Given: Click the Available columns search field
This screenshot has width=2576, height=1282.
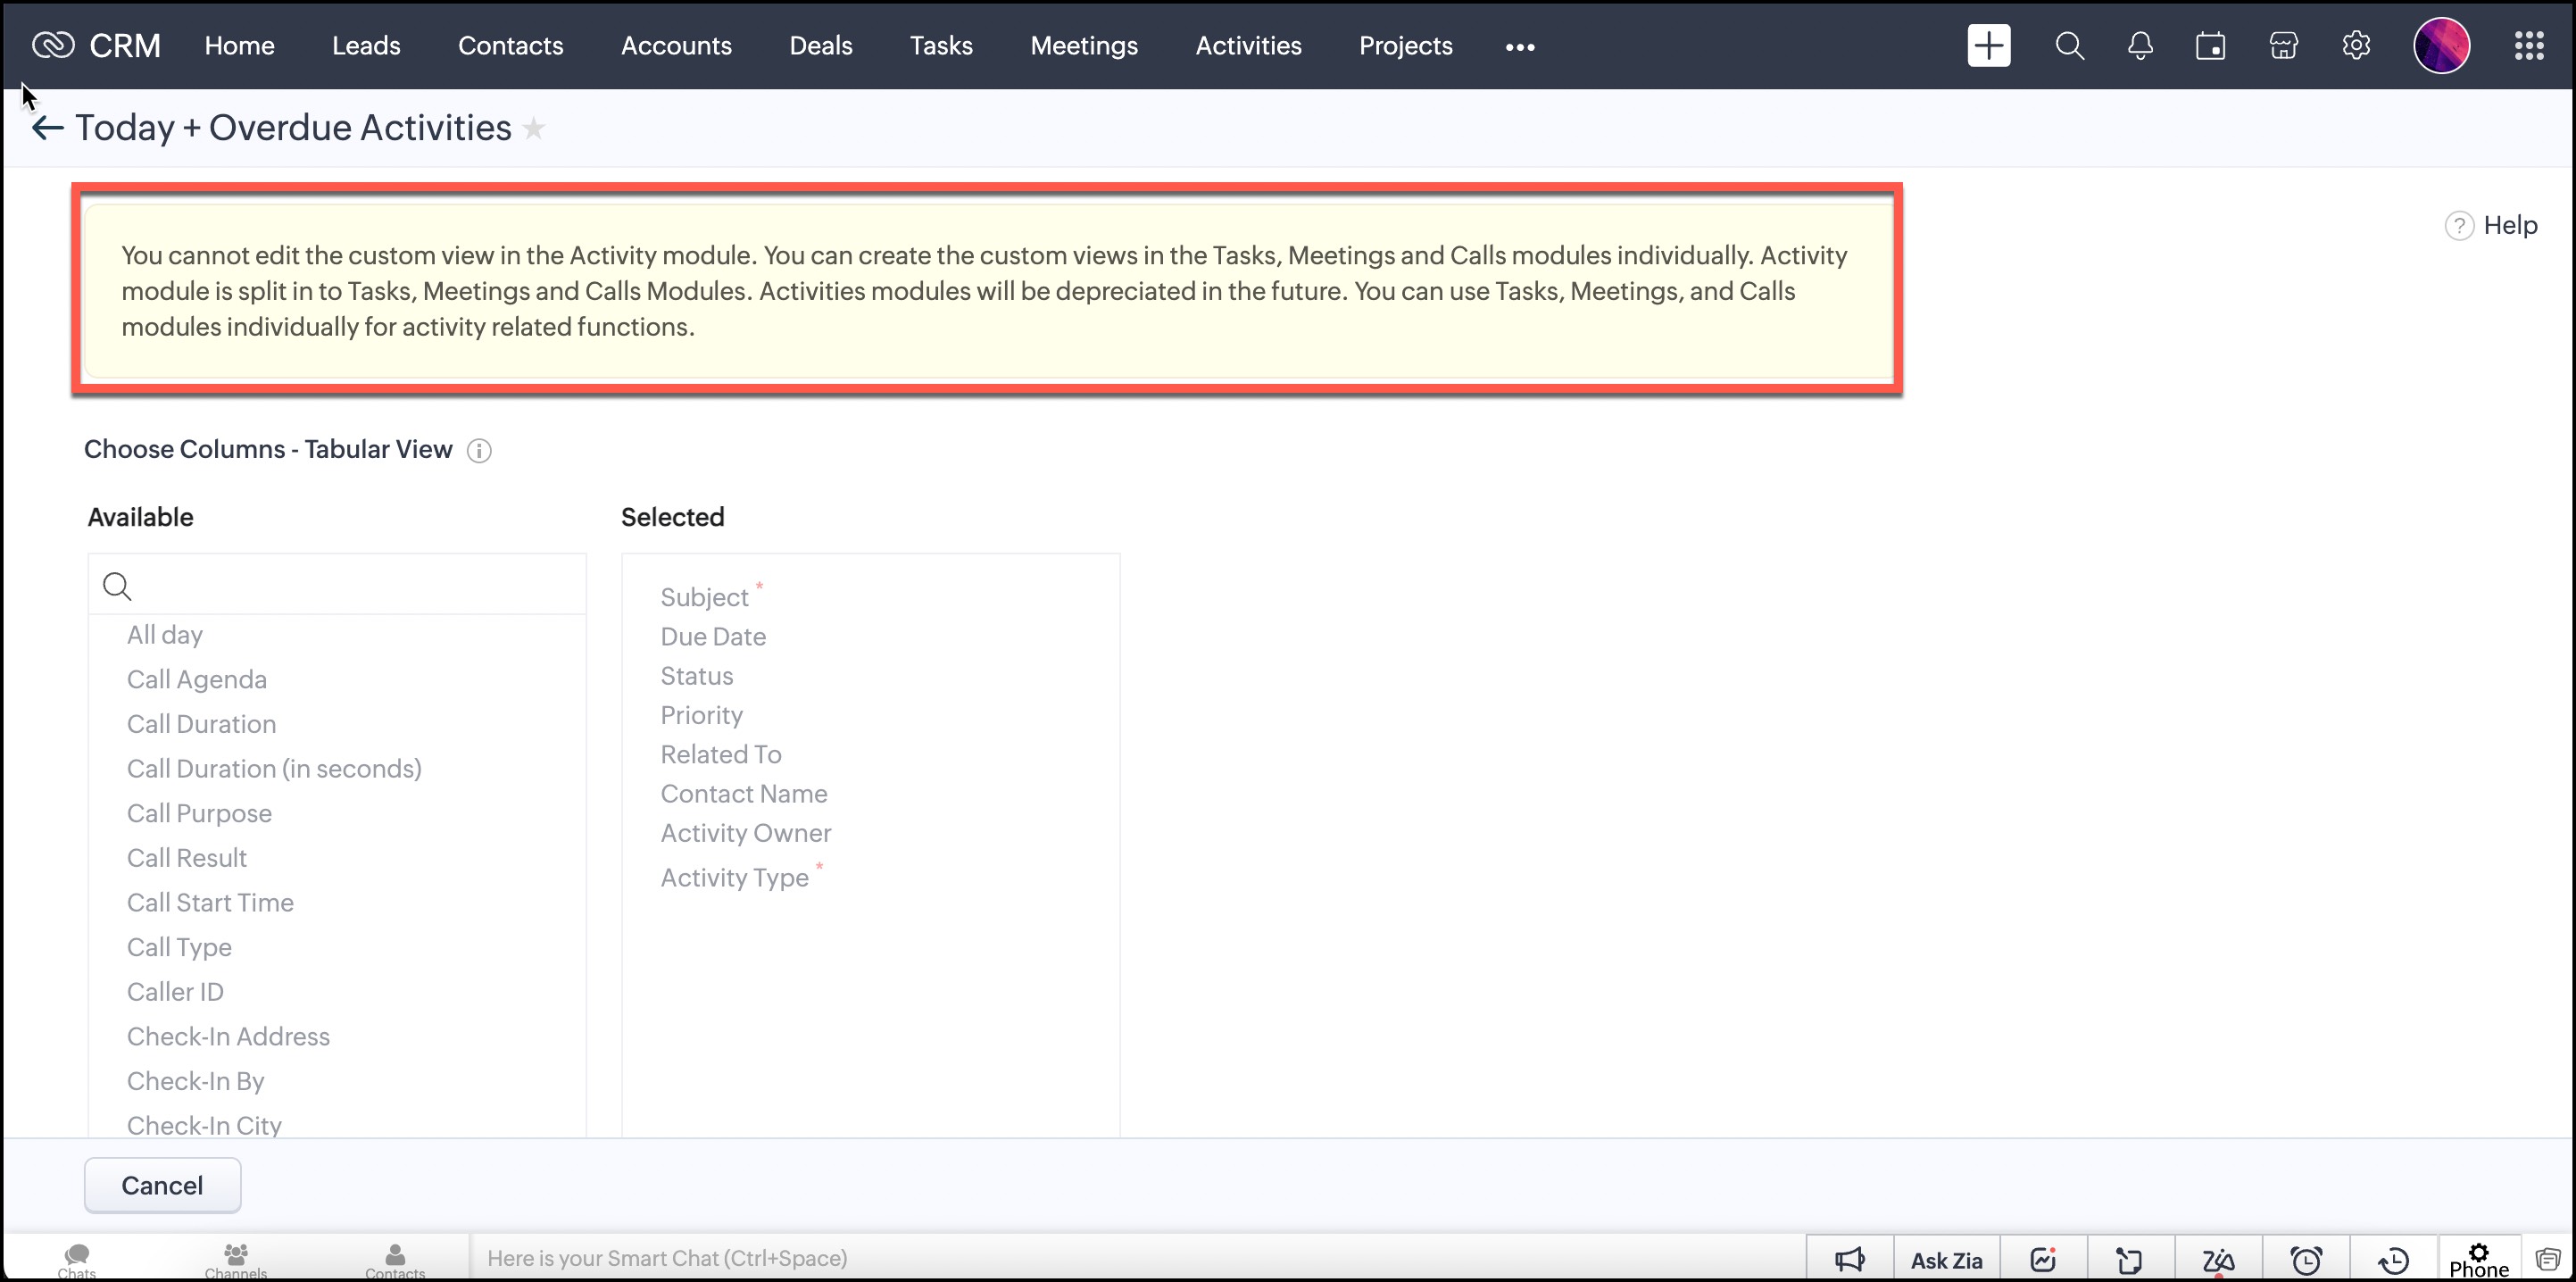Looking at the screenshot, I should pos(350,586).
